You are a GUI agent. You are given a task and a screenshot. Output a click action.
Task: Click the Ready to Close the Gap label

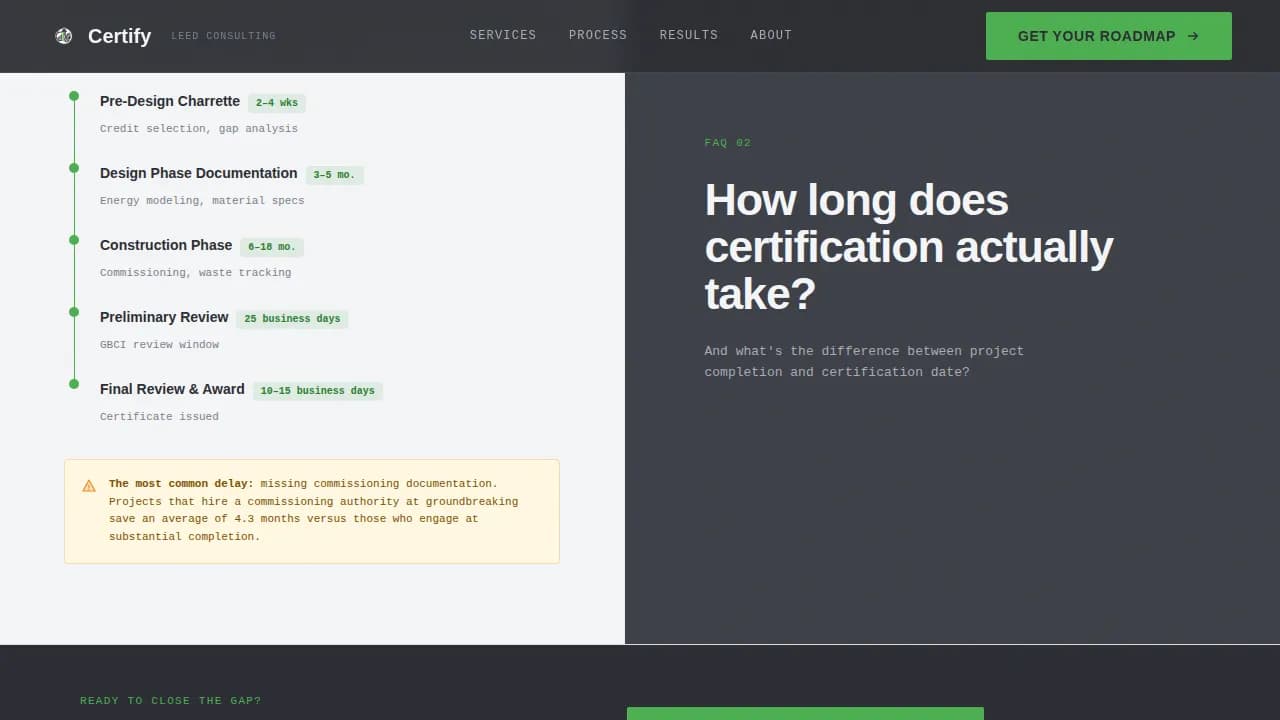coord(171,701)
